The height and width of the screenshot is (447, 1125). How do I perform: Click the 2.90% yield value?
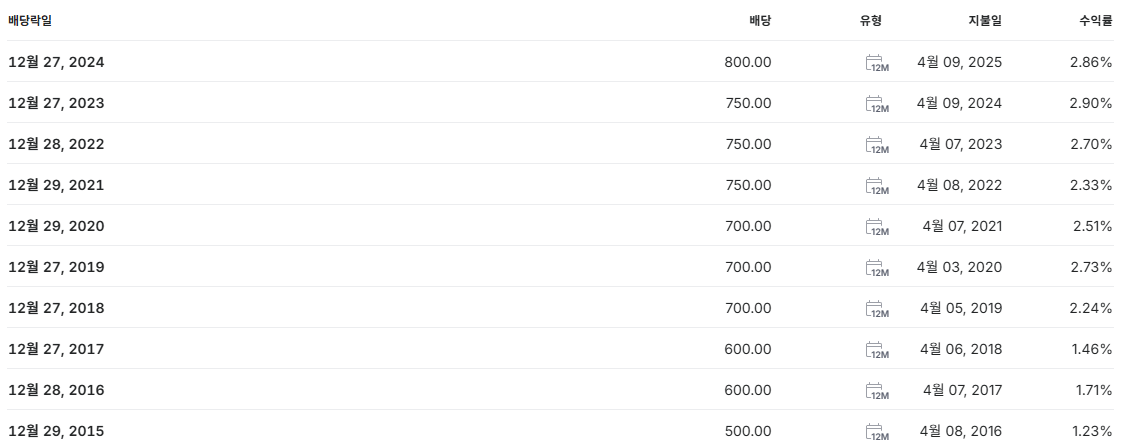click(x=1091, y=103)
